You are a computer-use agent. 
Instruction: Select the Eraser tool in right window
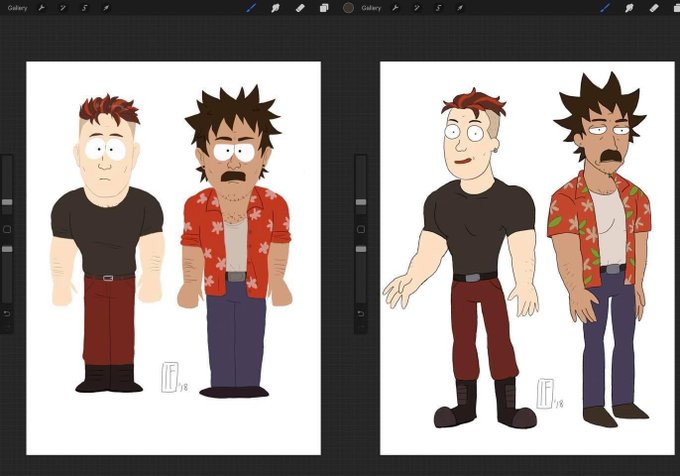point(654,8)
